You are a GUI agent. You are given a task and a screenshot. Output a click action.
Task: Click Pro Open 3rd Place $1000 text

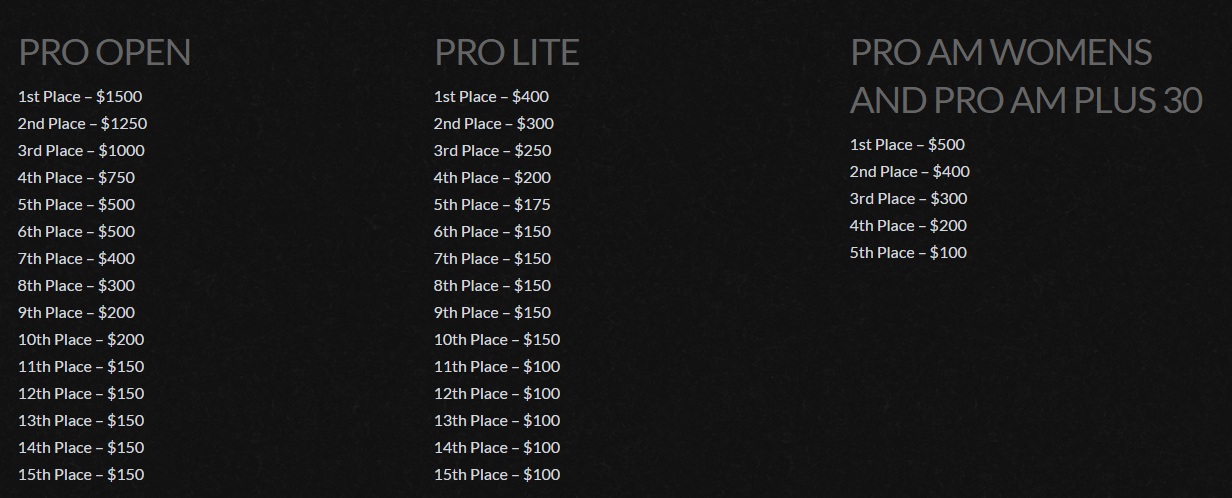point(81,151)
